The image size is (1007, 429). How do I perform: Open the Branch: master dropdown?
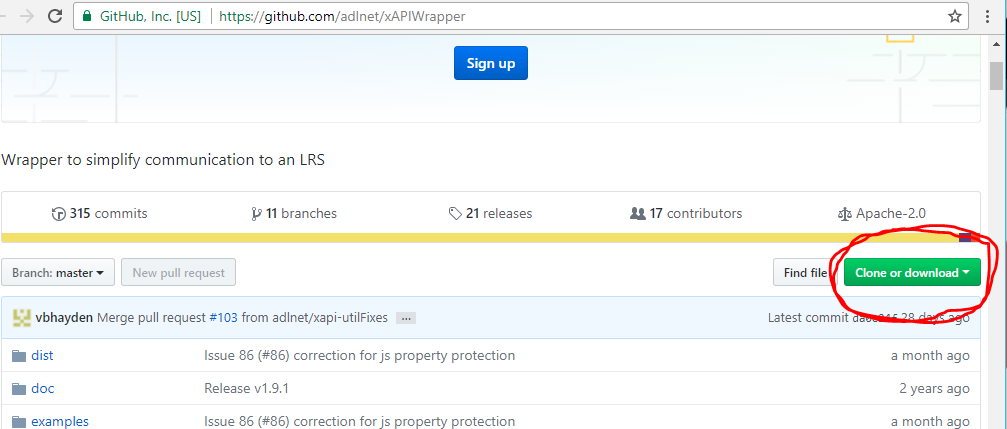(58, 272)
